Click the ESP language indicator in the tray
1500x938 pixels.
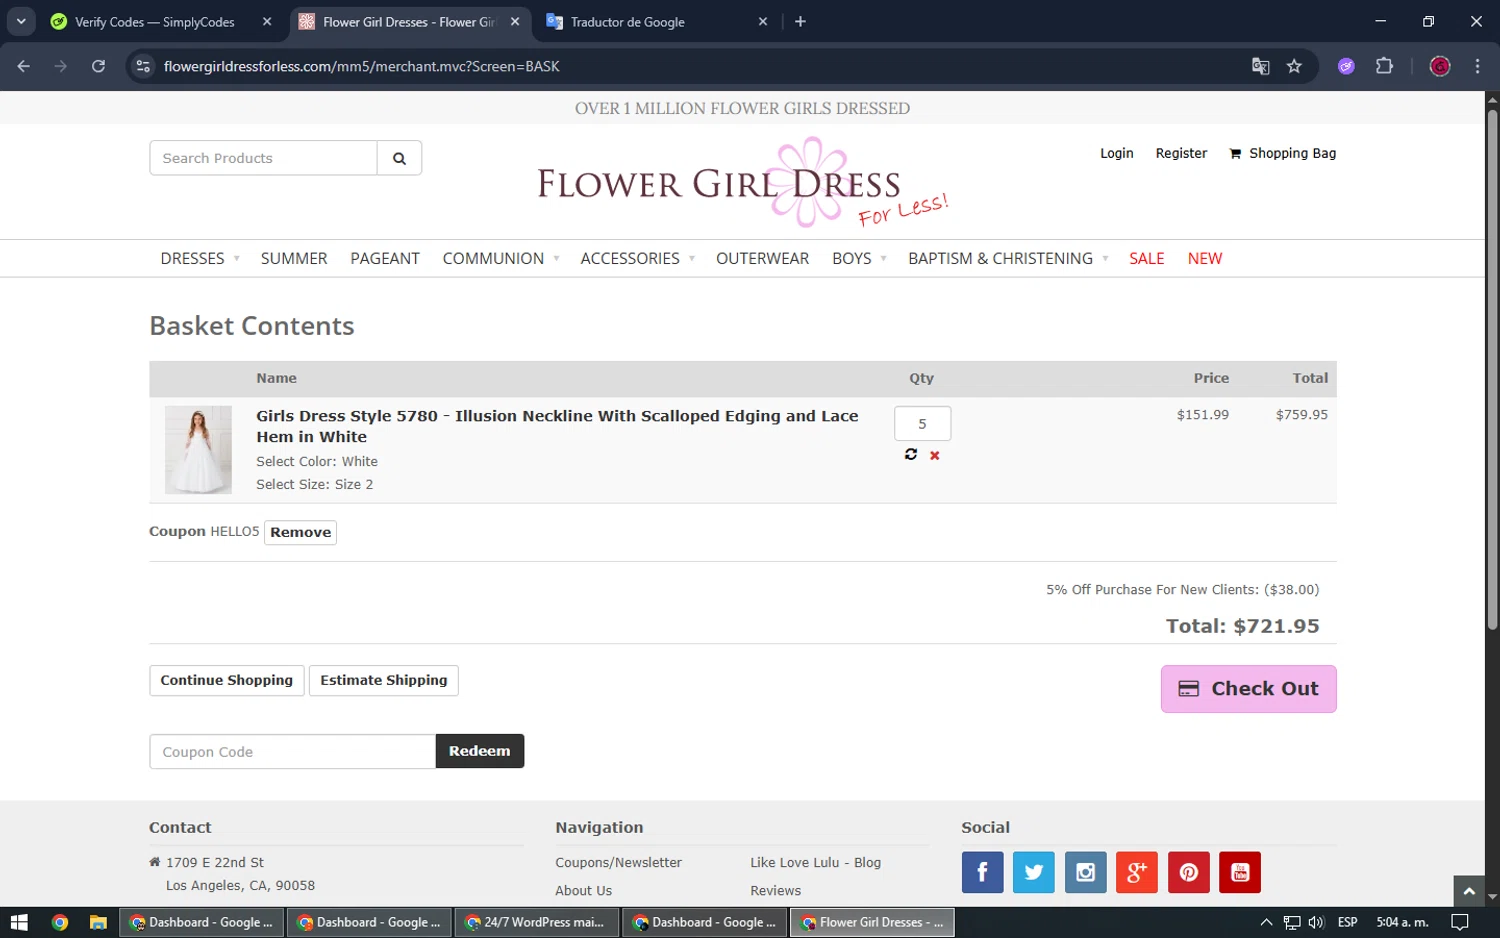pyautogui.click(x=1347, y=922)
